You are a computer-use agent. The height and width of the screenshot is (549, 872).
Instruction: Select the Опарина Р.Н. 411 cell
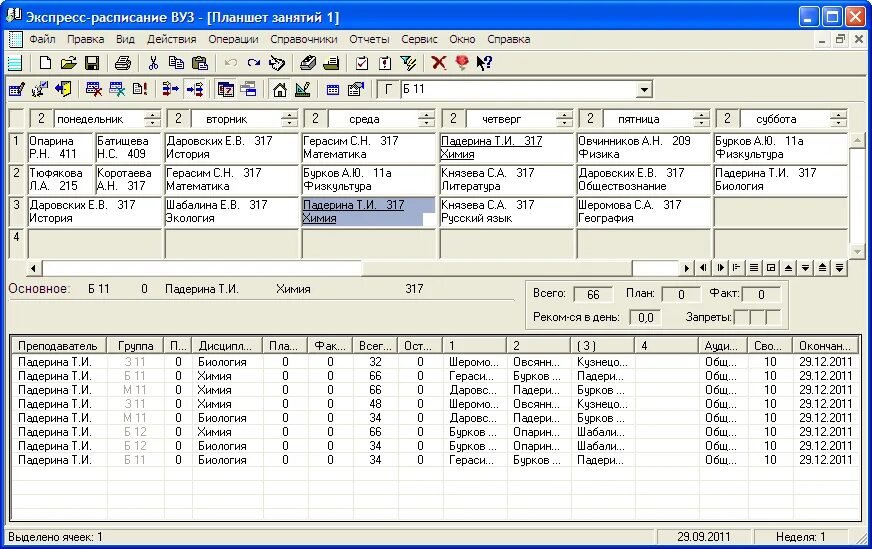[x=60, y=147]
